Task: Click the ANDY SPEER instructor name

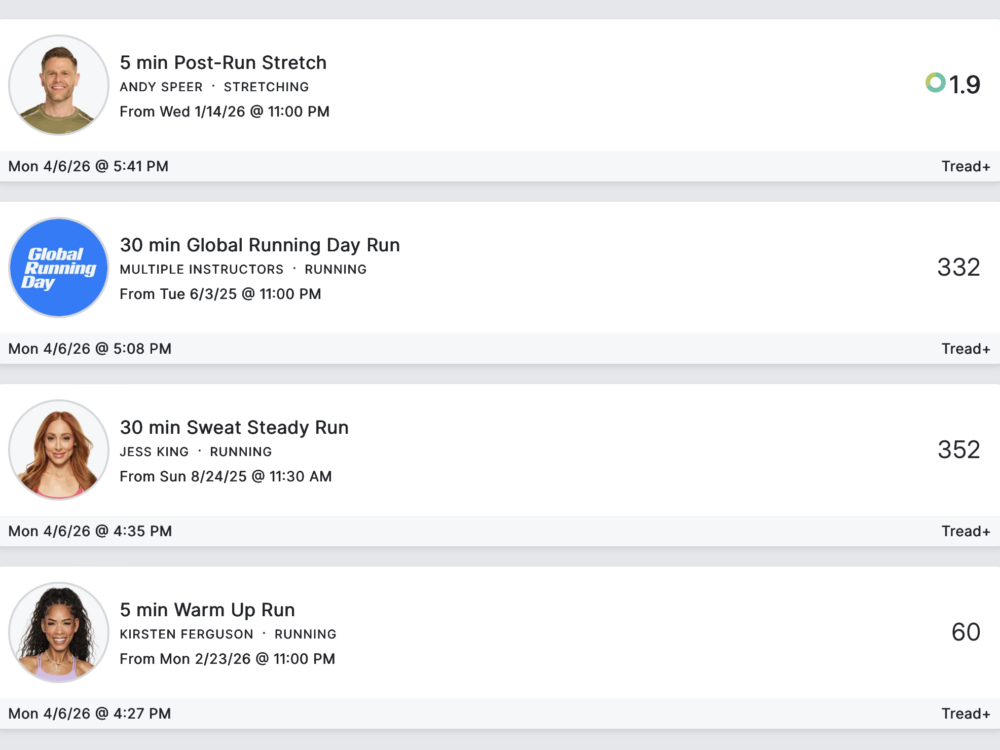Action: click(161, 87)
